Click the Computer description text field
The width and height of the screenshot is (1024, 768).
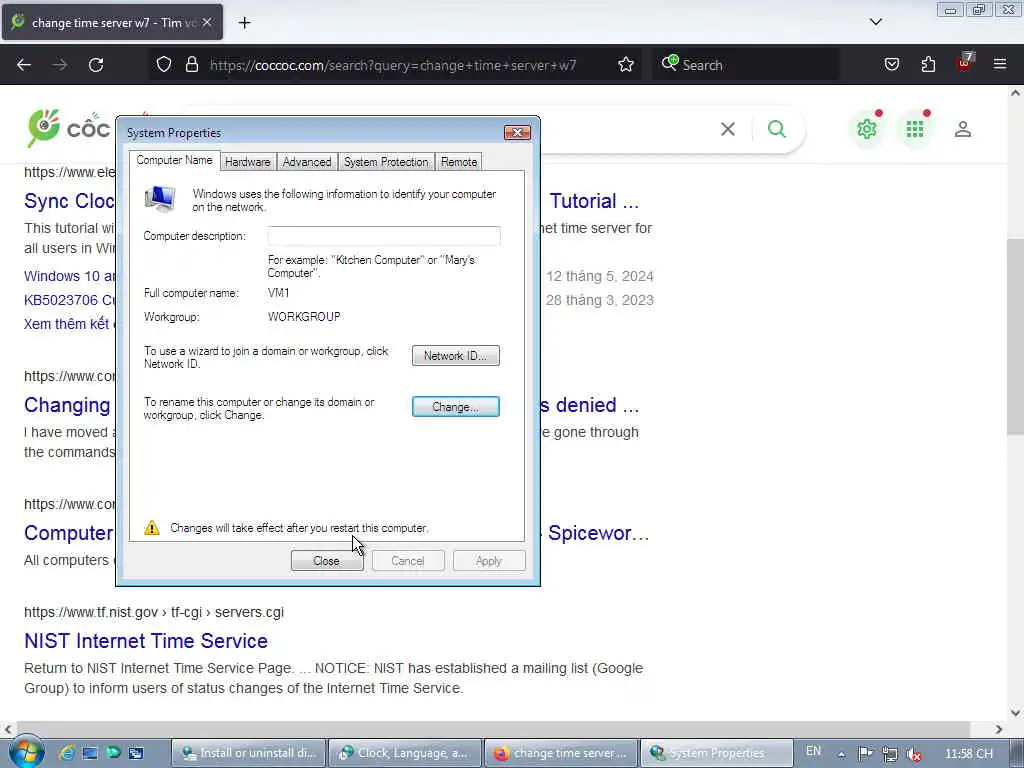pos(384,236)
